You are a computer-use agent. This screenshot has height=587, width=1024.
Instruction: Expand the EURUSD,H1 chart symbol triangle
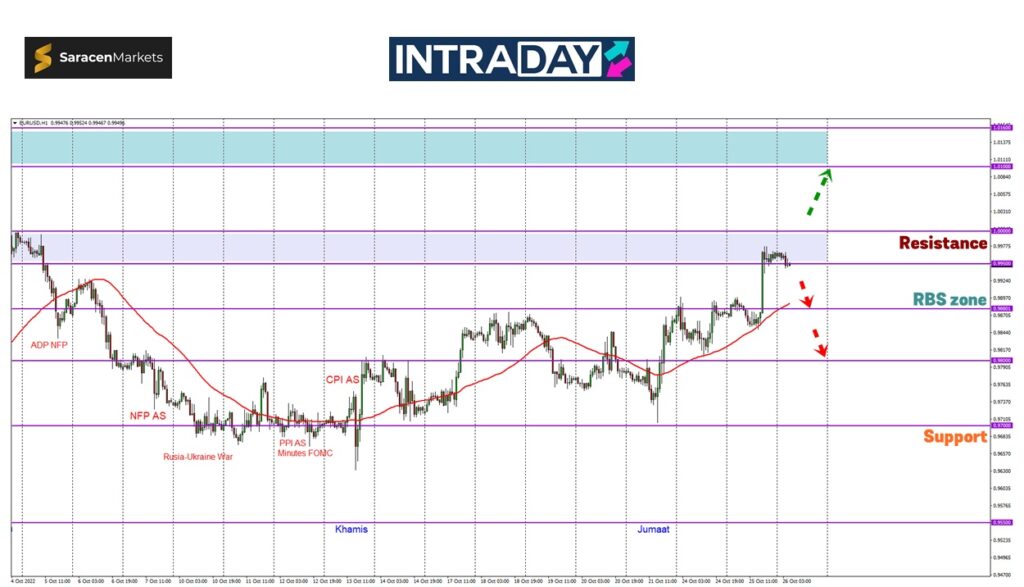pos(15,124)
